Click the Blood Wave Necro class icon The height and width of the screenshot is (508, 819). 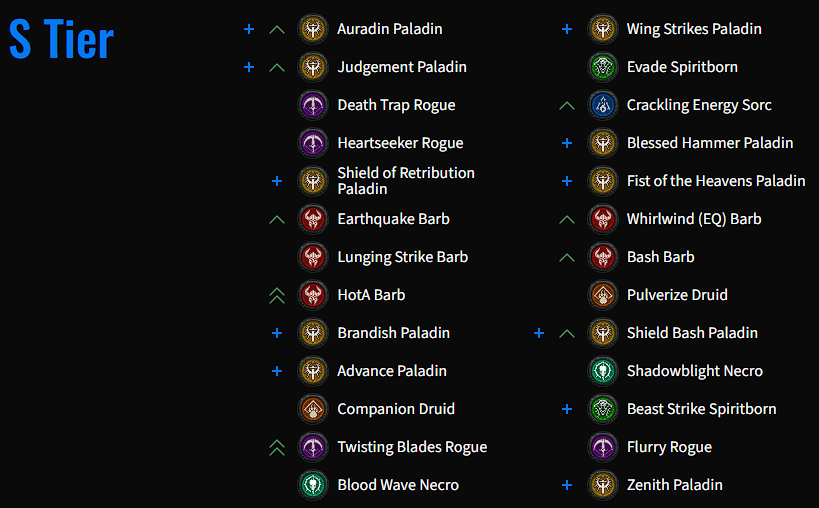313,485
